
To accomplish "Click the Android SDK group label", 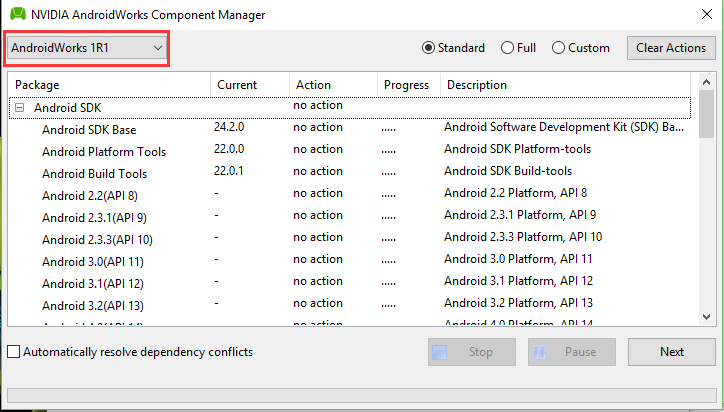I will point(67,108).
